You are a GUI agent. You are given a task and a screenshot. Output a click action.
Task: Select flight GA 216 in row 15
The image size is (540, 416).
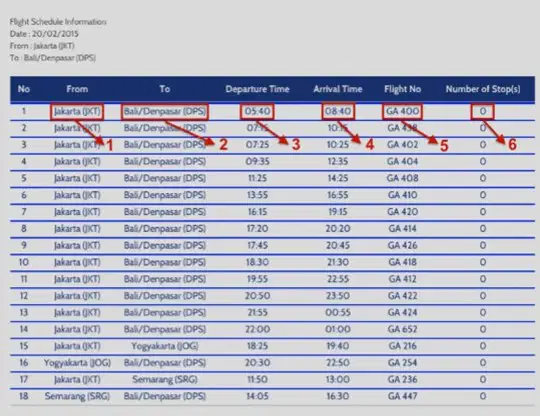[x=402, y=346]
